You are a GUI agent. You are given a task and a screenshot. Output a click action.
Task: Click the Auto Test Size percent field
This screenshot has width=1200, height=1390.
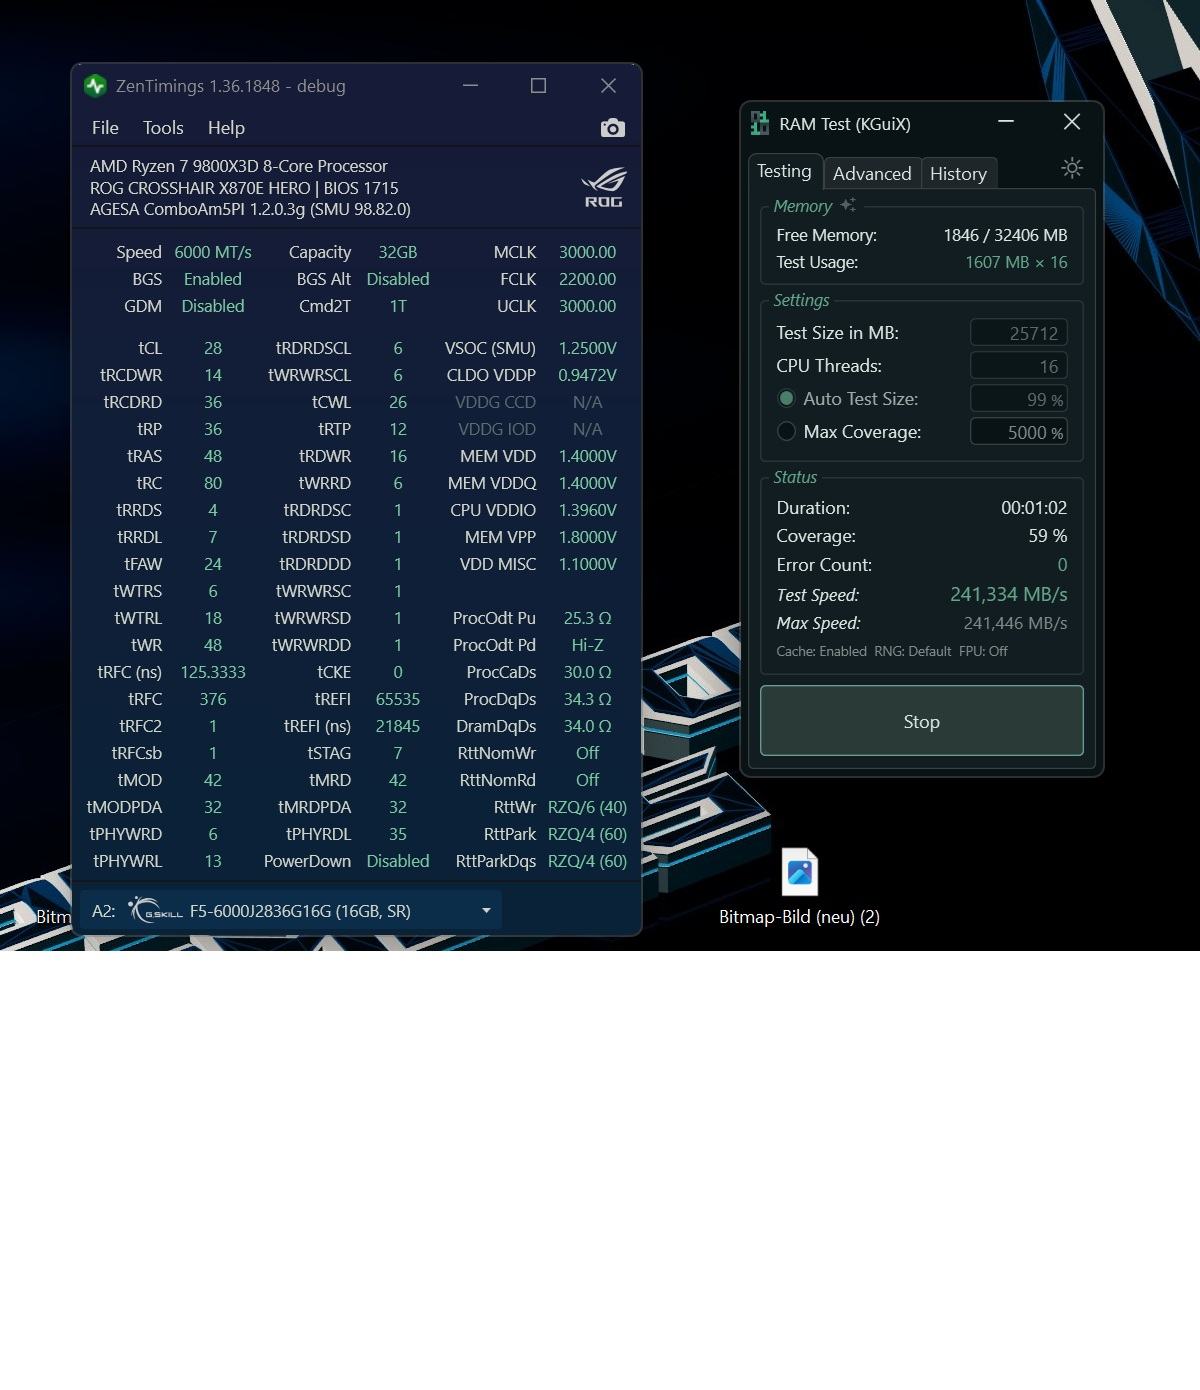point(1018,399)
